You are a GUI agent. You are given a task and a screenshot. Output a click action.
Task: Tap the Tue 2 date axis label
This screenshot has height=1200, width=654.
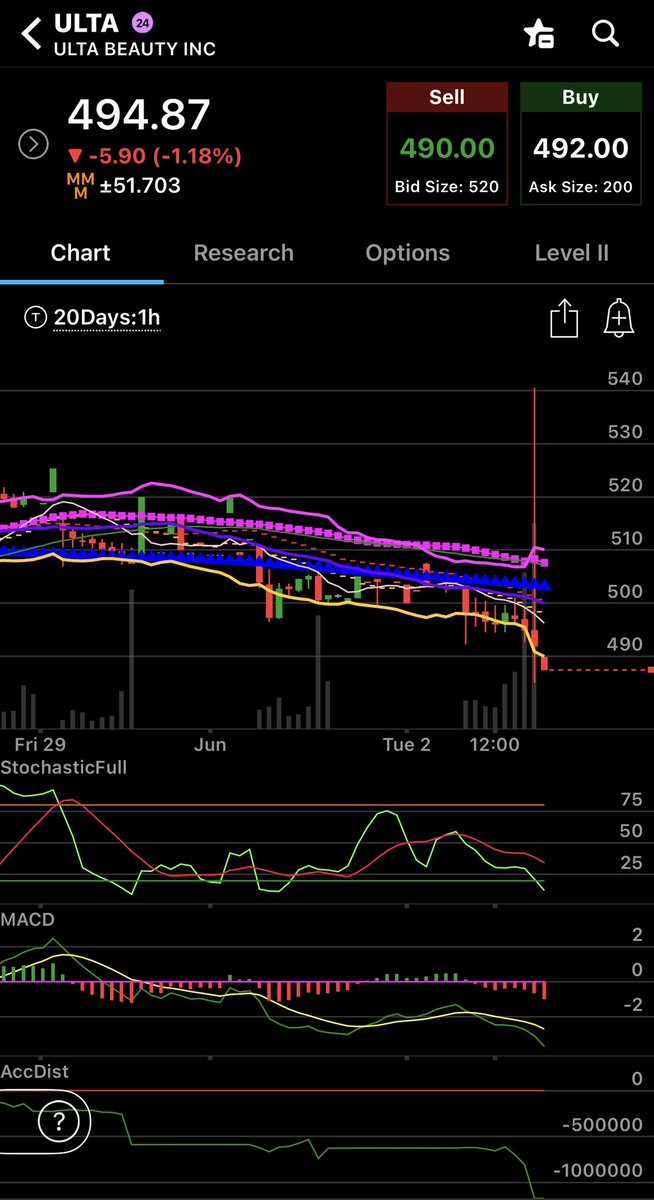[x=406, y=745]
